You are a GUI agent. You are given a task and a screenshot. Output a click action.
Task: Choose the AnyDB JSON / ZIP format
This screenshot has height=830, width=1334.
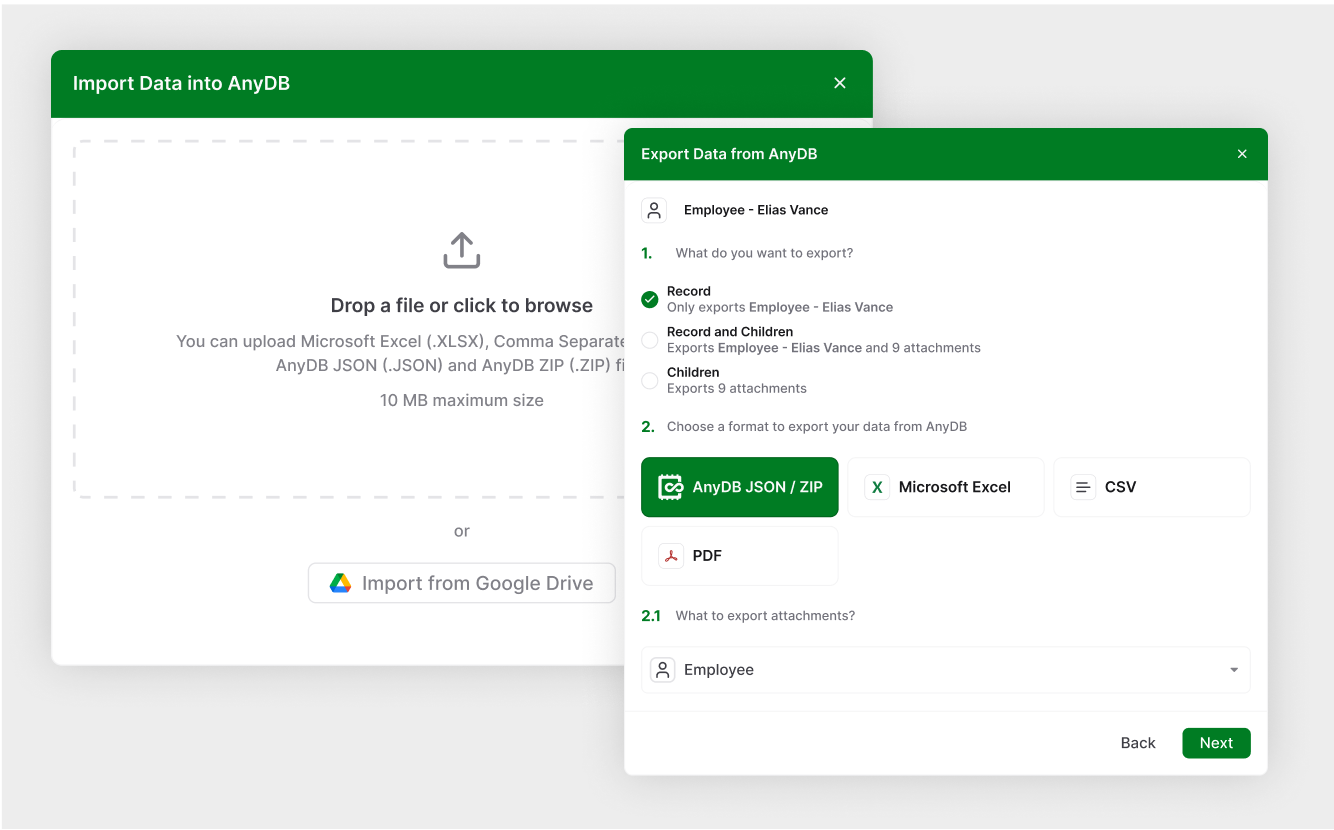click(x=740, y=487)
